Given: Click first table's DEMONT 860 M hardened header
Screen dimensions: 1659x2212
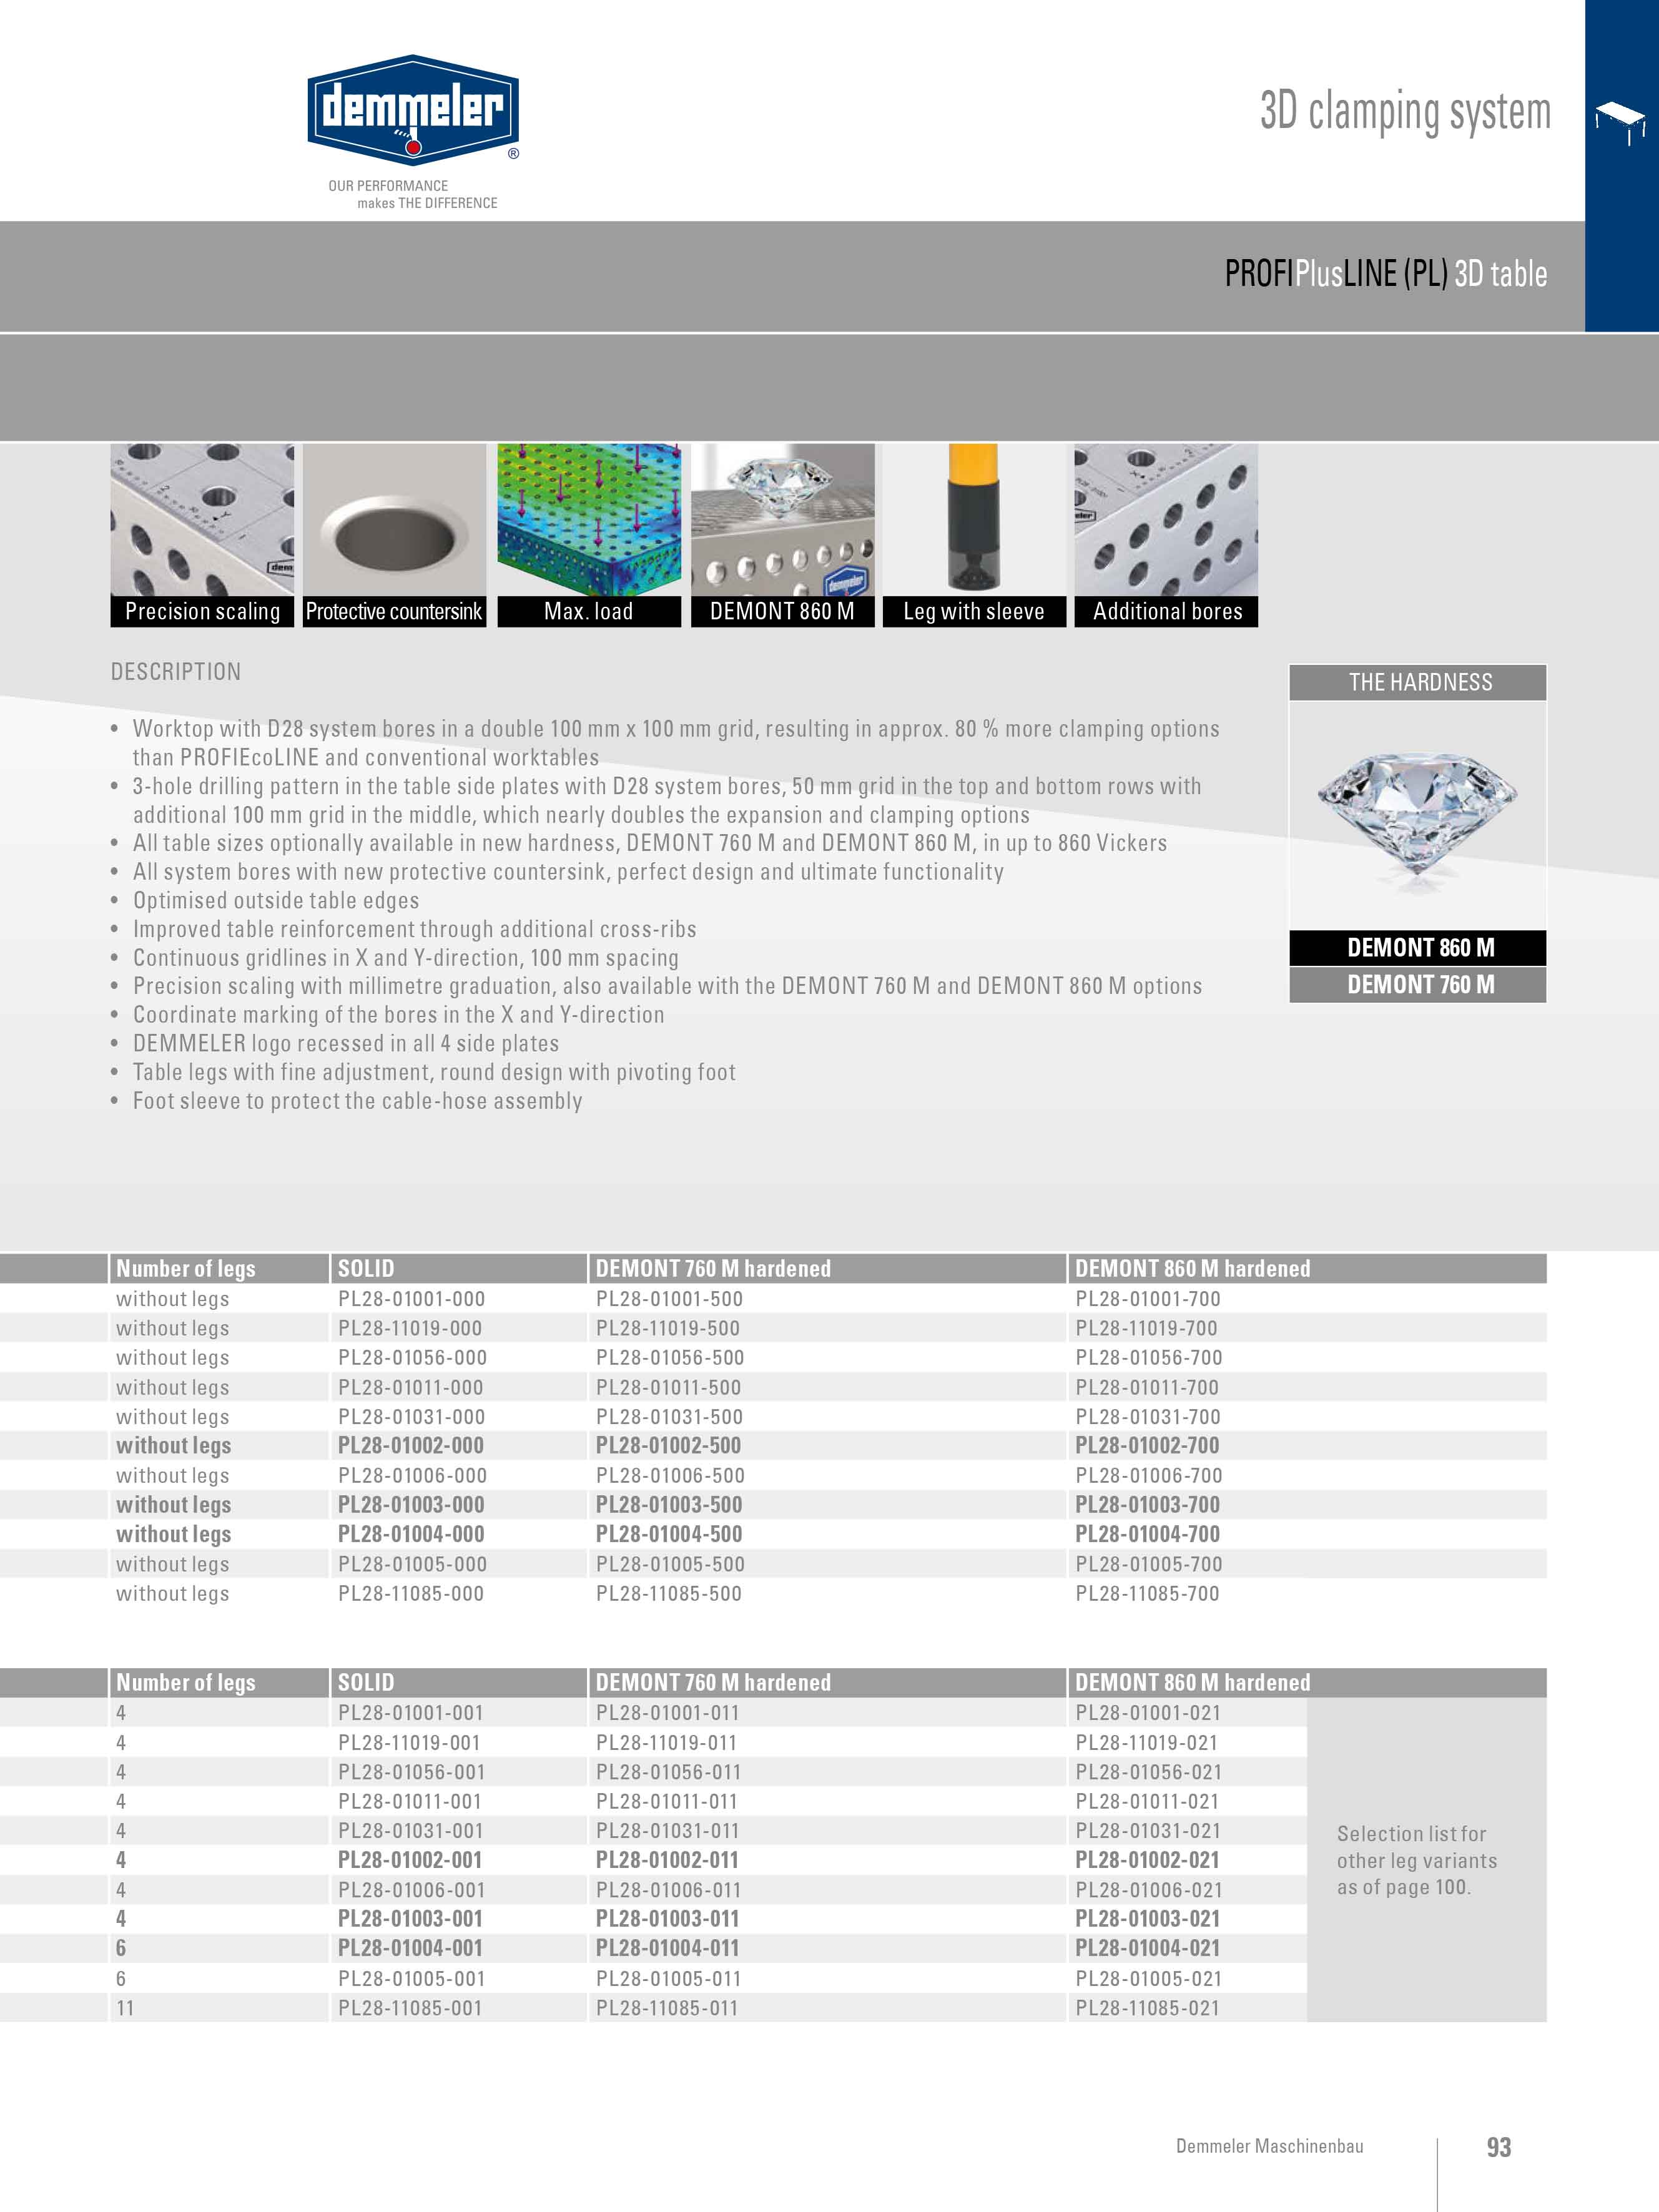Looking at the screenshot, I should click(1307, 1268).
